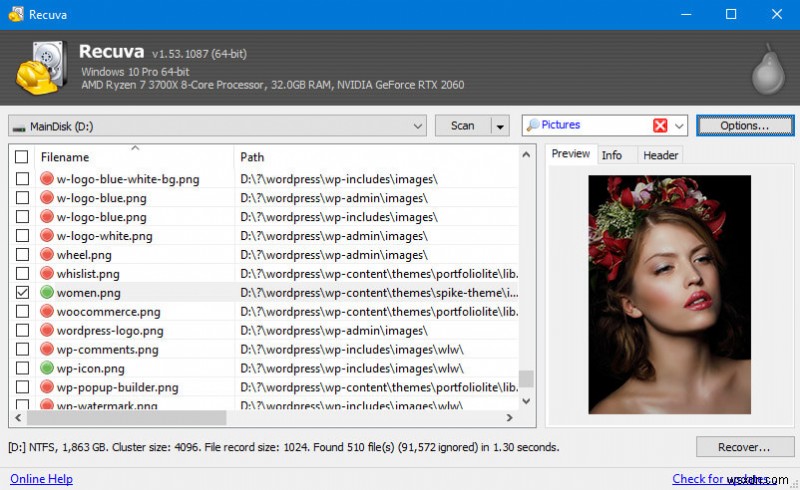Viewport: 800px width, 490px height.
Task: Click the Recuva title bar app icon
Action: [16, 14]
